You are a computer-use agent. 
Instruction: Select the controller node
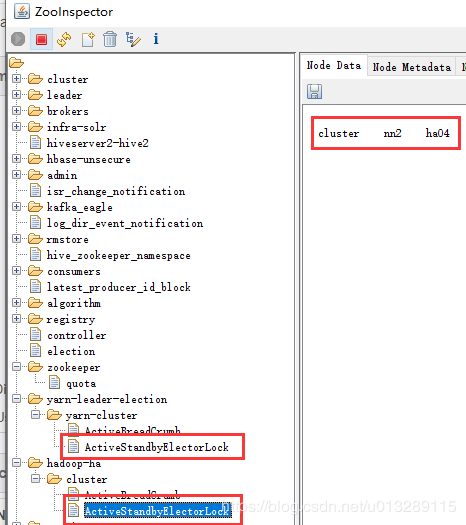(77, 335)
